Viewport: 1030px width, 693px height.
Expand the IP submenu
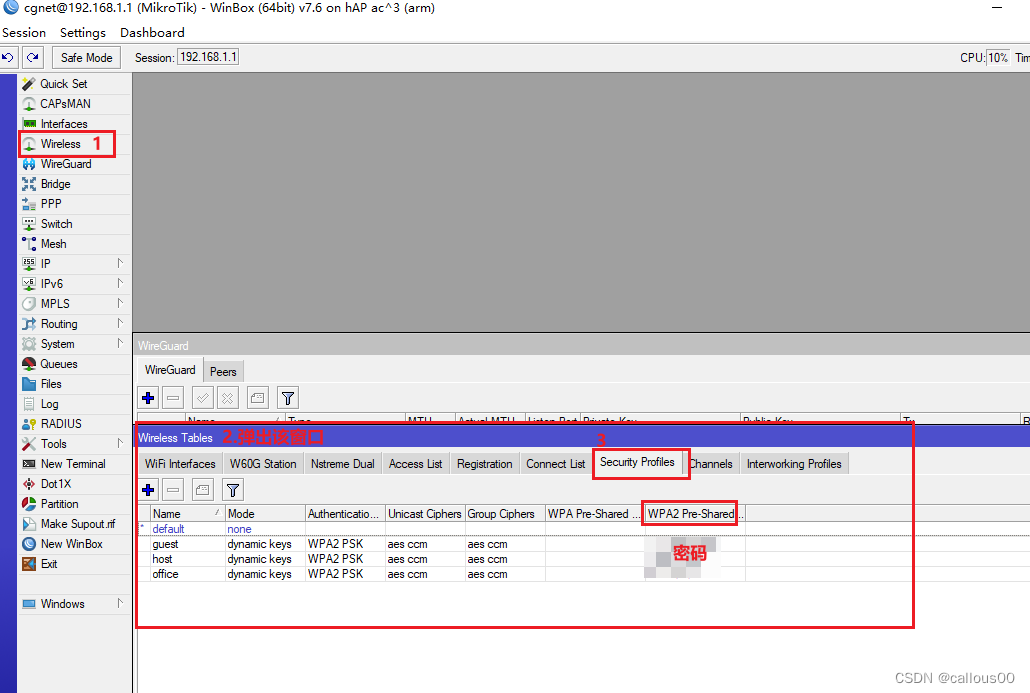point(40,263)
